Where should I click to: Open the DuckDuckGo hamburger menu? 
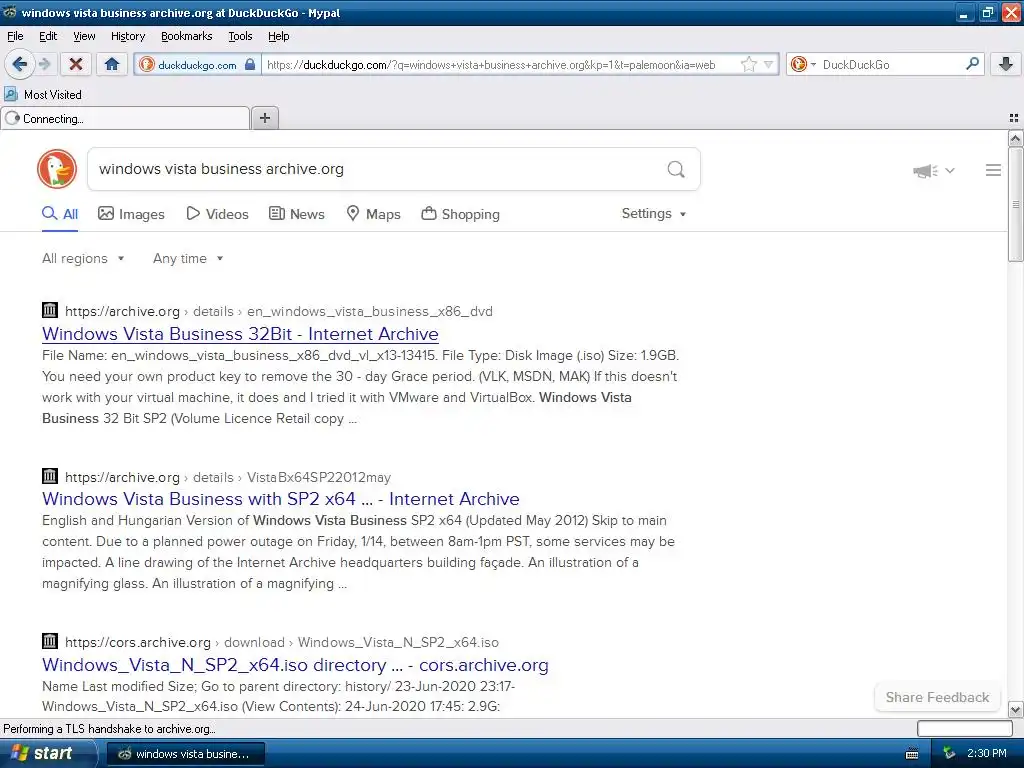point(993,170)
